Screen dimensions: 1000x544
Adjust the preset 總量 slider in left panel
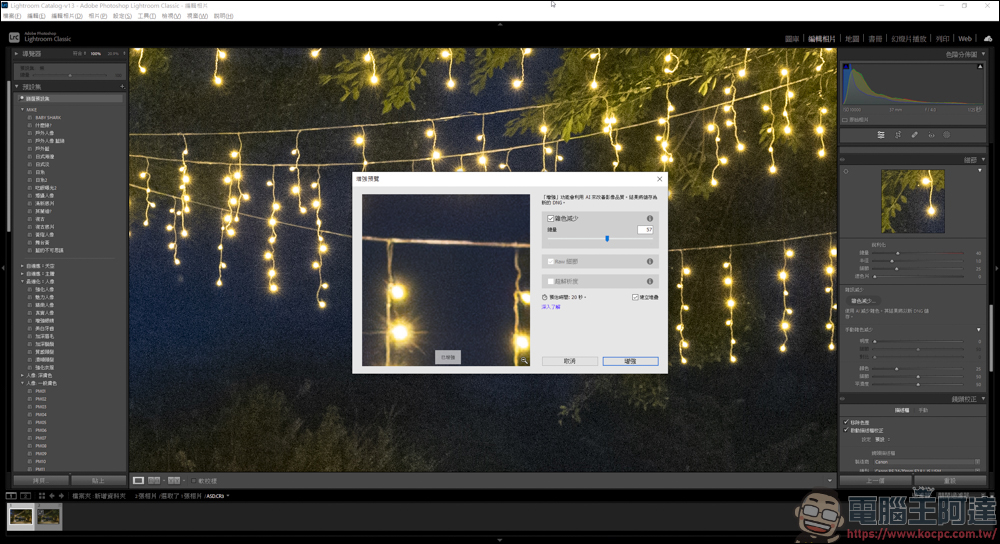70,75
